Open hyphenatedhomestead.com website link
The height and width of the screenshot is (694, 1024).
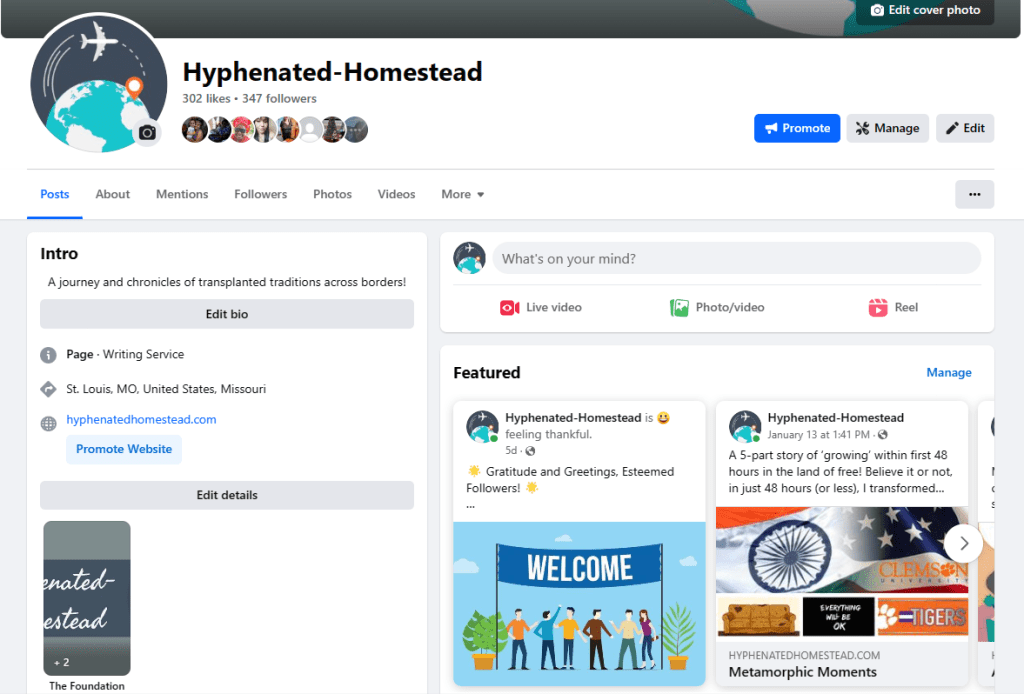[x=141, y=419]
